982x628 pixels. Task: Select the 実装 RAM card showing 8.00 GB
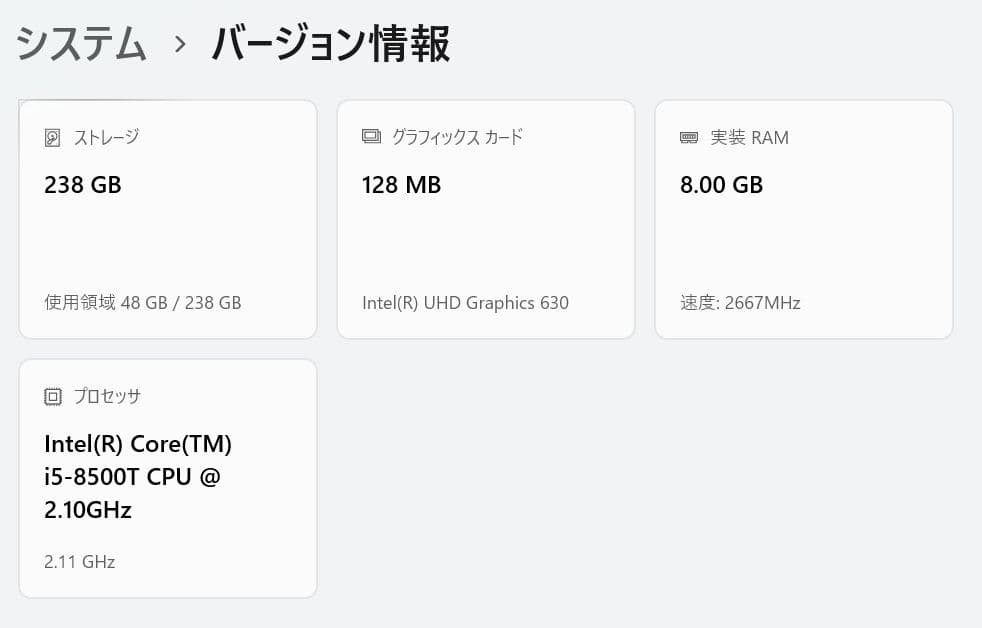[804, 219]
